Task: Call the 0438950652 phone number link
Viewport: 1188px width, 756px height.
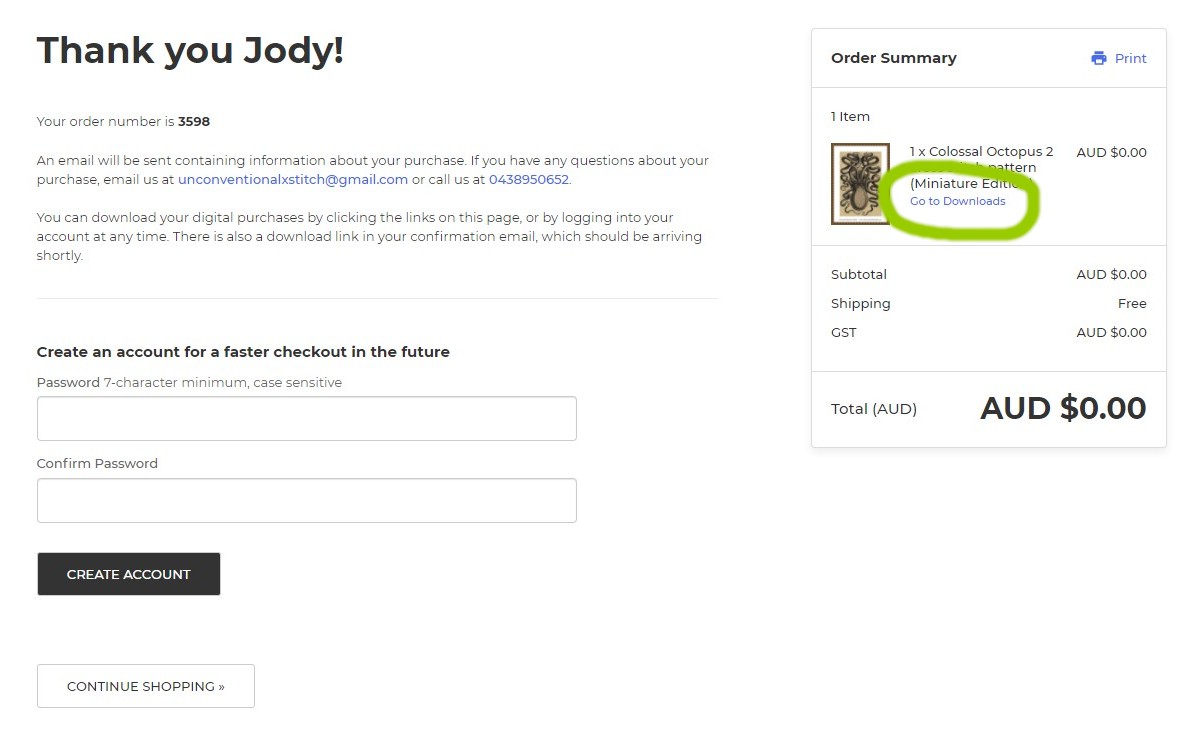Action: (528, 180)
